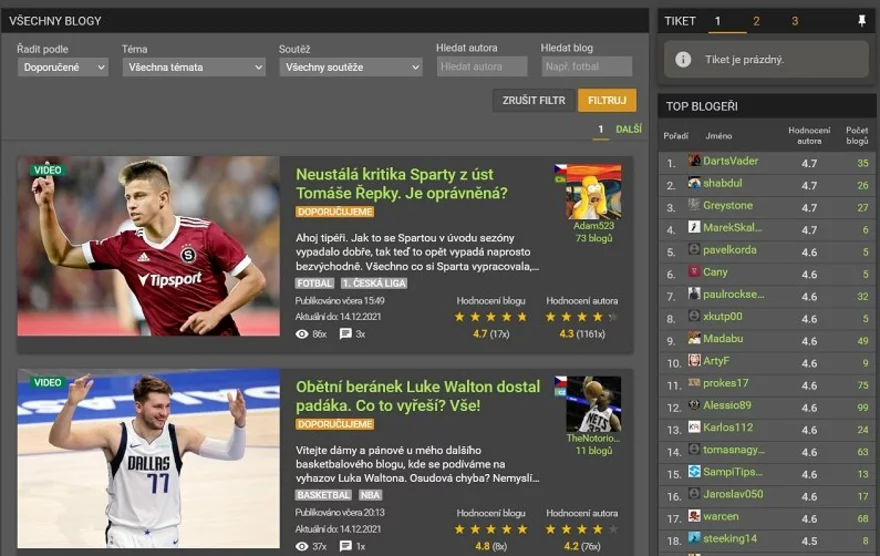Switch to ticket tab 2

click(756, 21)
